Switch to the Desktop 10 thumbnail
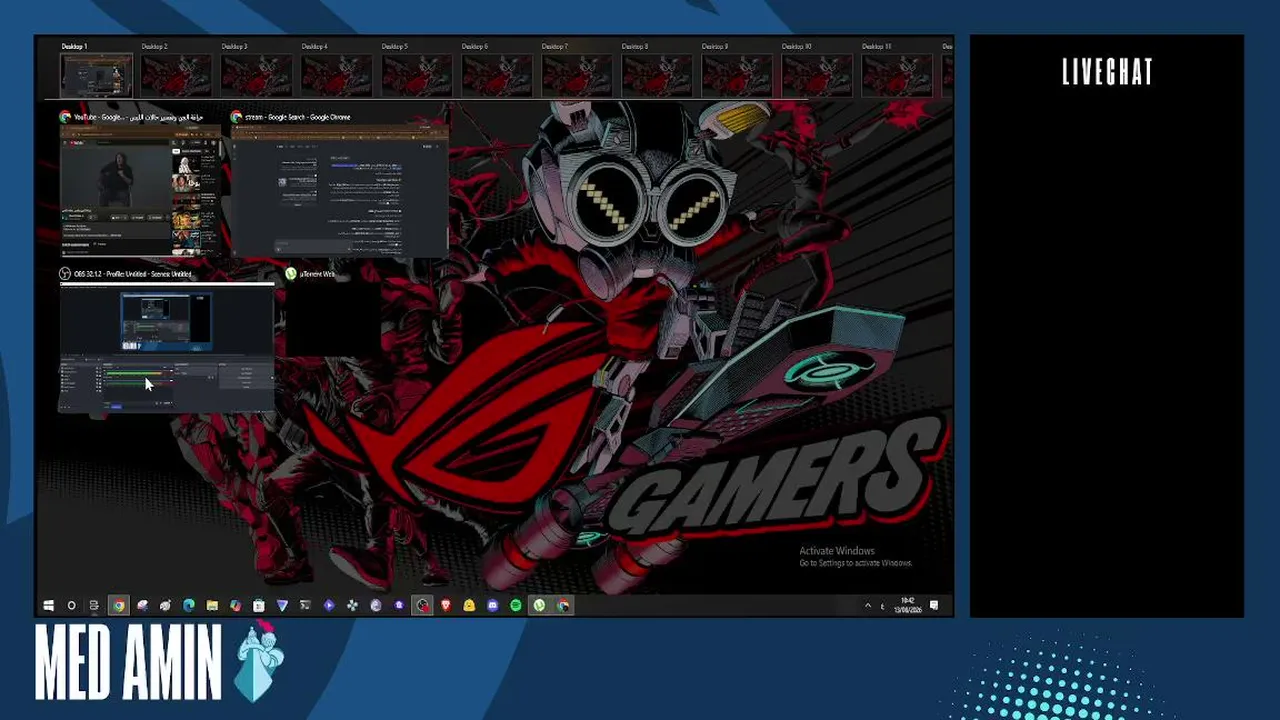 [816, 76]
